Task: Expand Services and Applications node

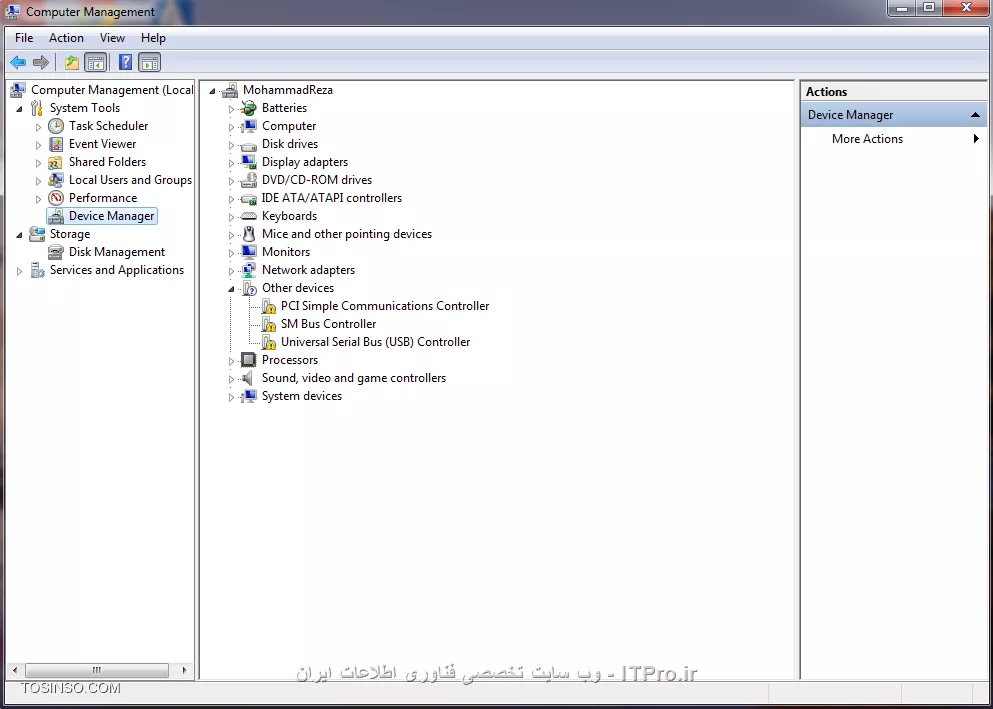Action: click(19, 271)
